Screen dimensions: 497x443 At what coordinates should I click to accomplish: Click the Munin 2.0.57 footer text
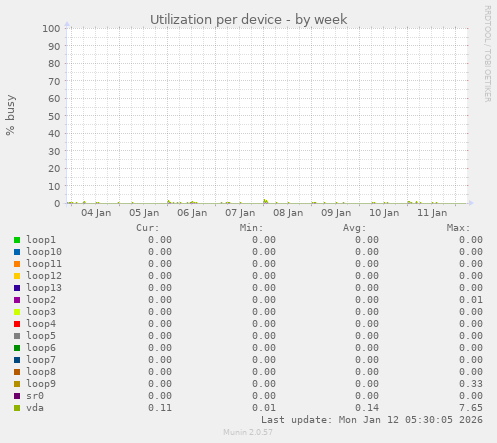tap(248, 432)
